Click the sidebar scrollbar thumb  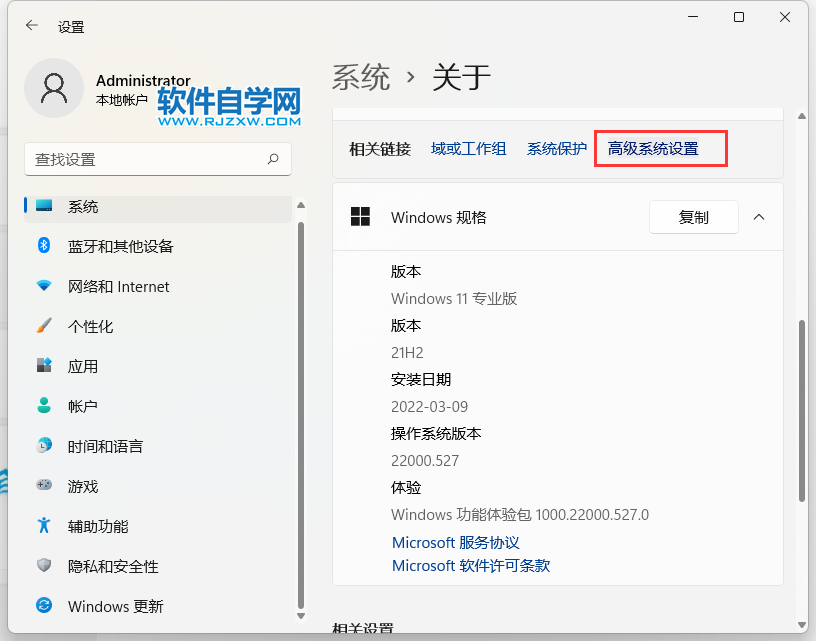click(301, 415)
